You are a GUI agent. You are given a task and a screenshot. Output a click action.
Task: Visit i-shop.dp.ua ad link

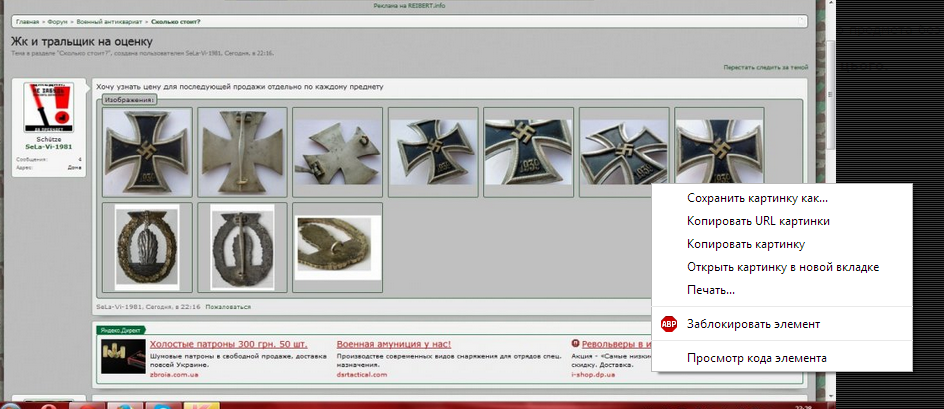click(x=593, y=375)
